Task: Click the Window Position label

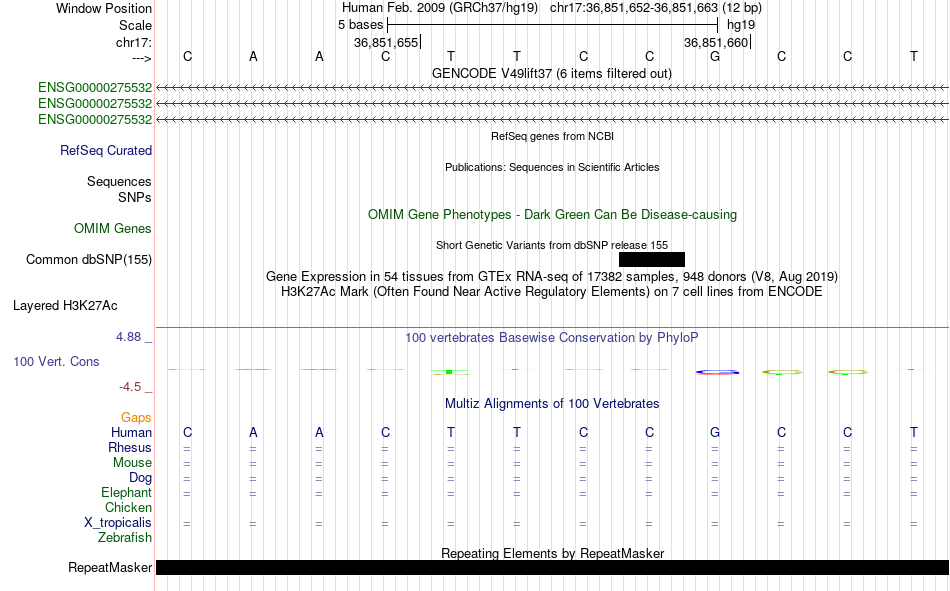Action: (x=104, y=8)
